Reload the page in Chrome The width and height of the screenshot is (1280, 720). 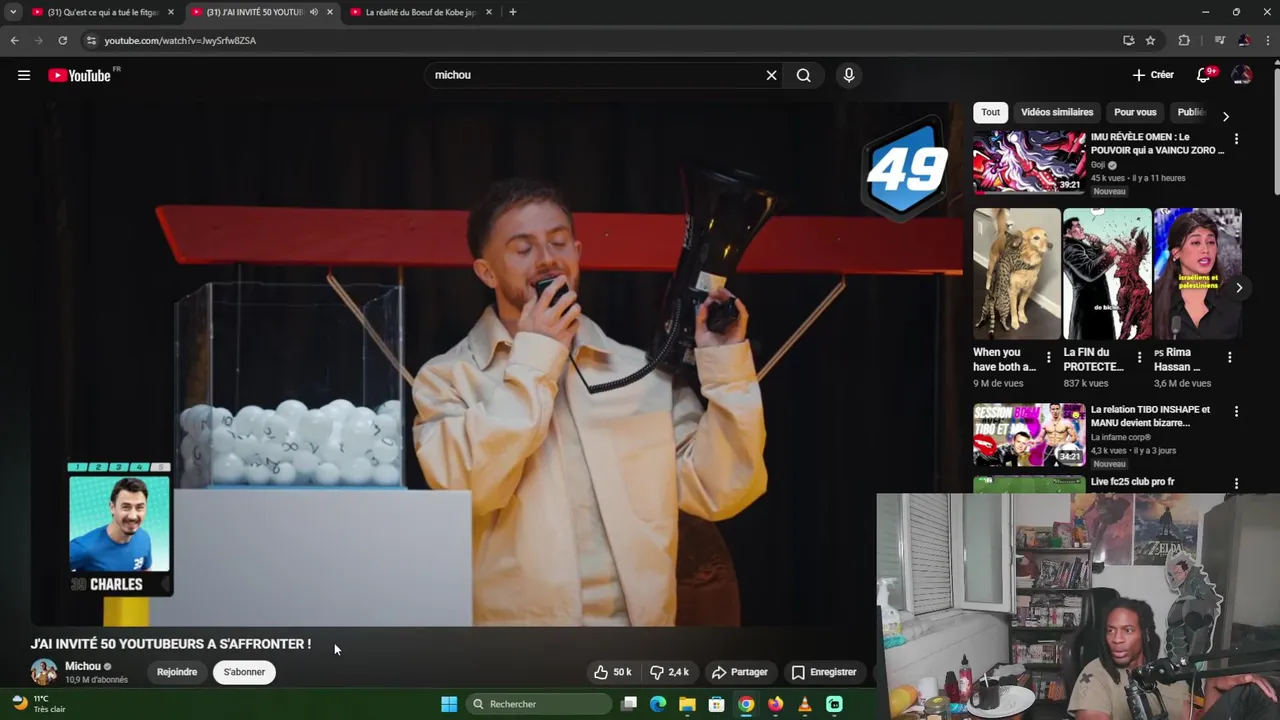(62, 40)
